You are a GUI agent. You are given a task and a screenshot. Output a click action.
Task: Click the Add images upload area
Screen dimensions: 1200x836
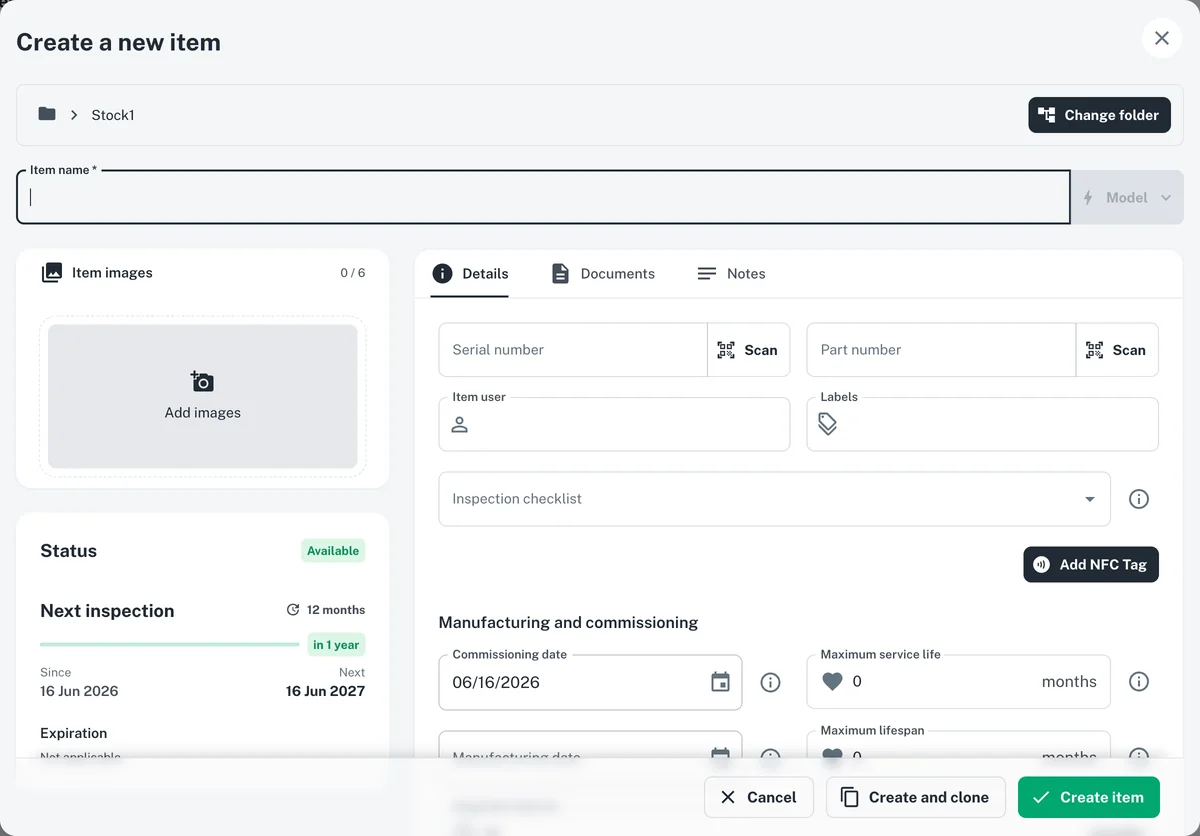coord(203,396)
